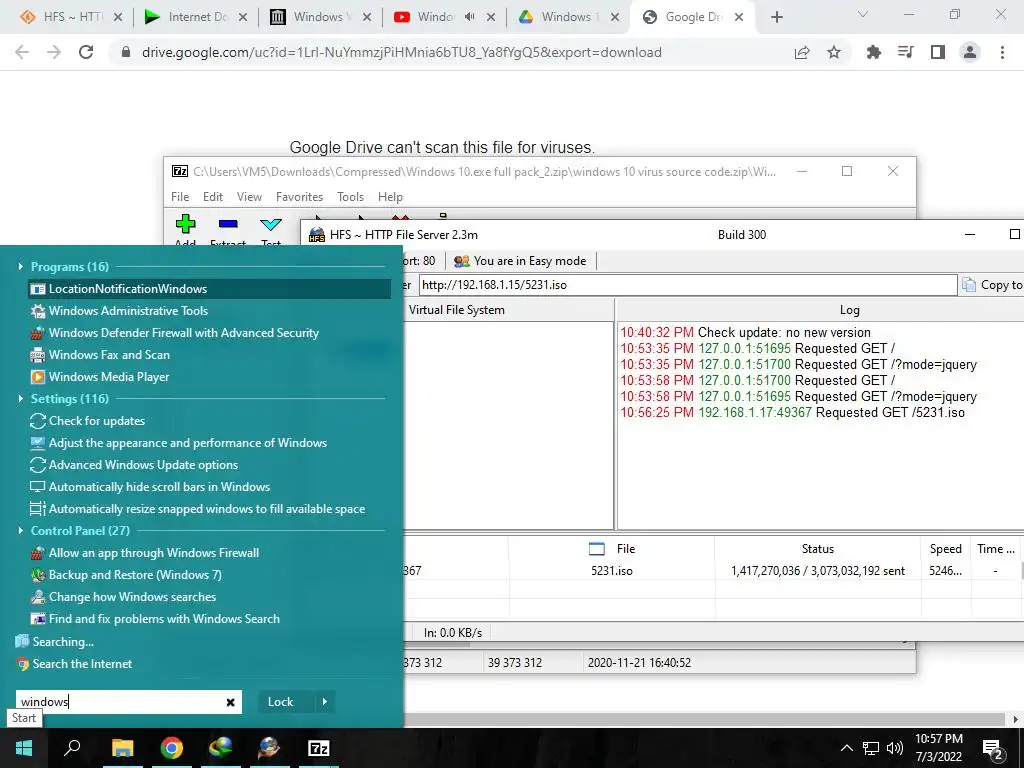The width and height of the screenshot is (1024, 768).
Task: Click the HFS URL field with 5231.iso address
Action: (x=688, y=285)
